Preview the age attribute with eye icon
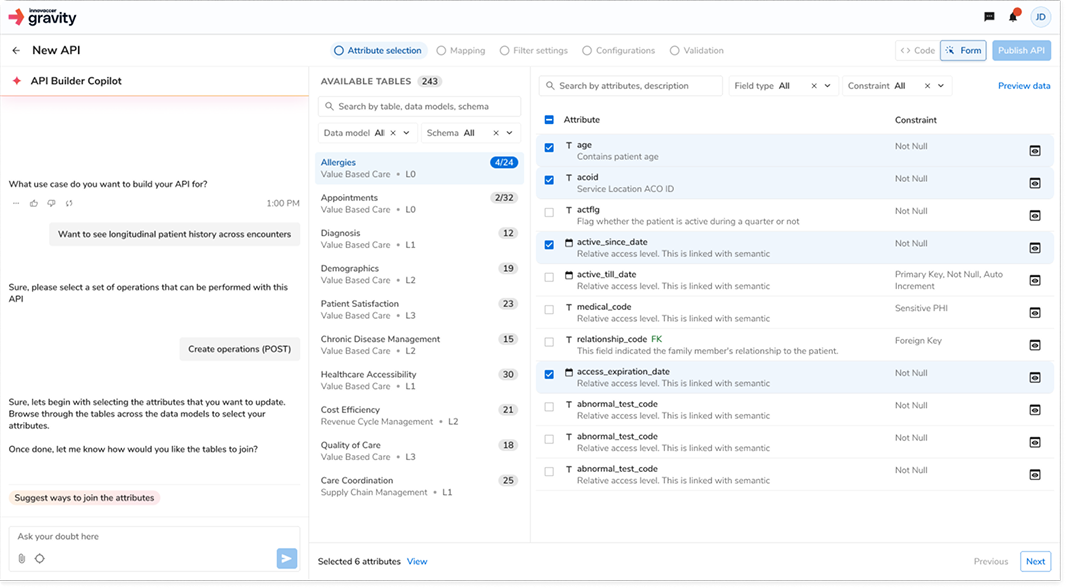Screen dimensions: 1066x588 [x=1035, y=151]
